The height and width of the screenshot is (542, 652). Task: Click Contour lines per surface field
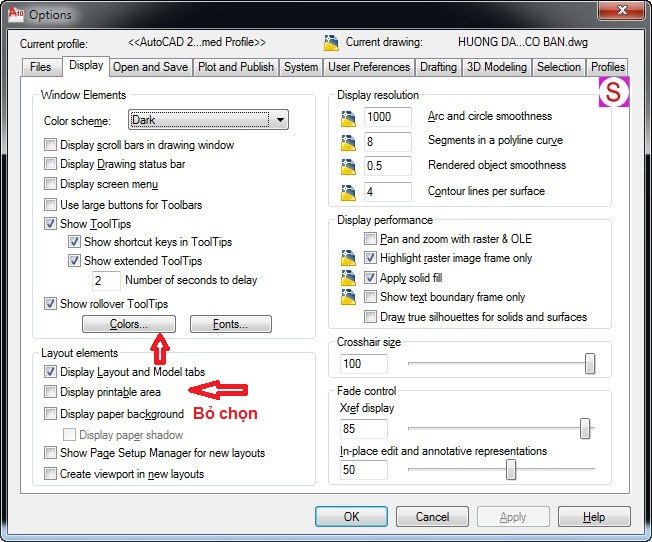[388, 192]
